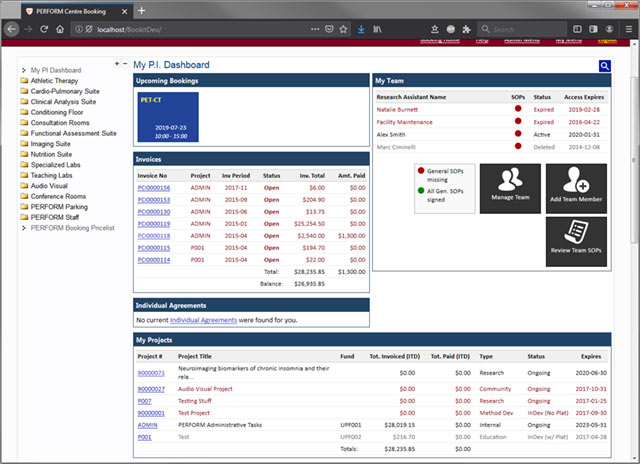Switch to the PERFORM Centre Booking tab
This screenshot has width=640, height=464.
click(68, 9)
